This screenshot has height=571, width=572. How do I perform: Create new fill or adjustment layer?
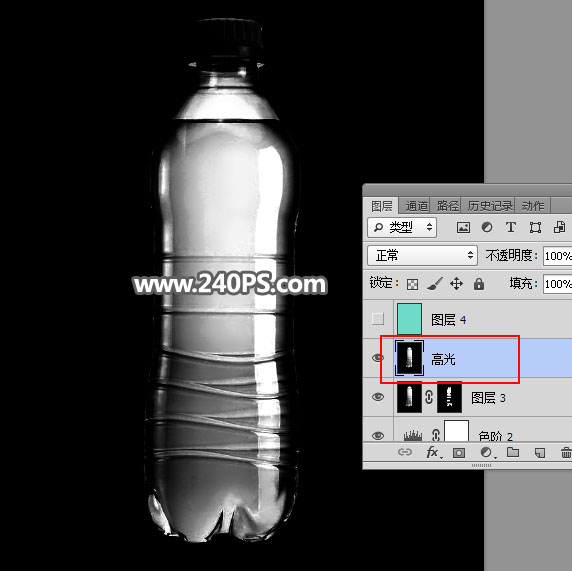point(487,453)
